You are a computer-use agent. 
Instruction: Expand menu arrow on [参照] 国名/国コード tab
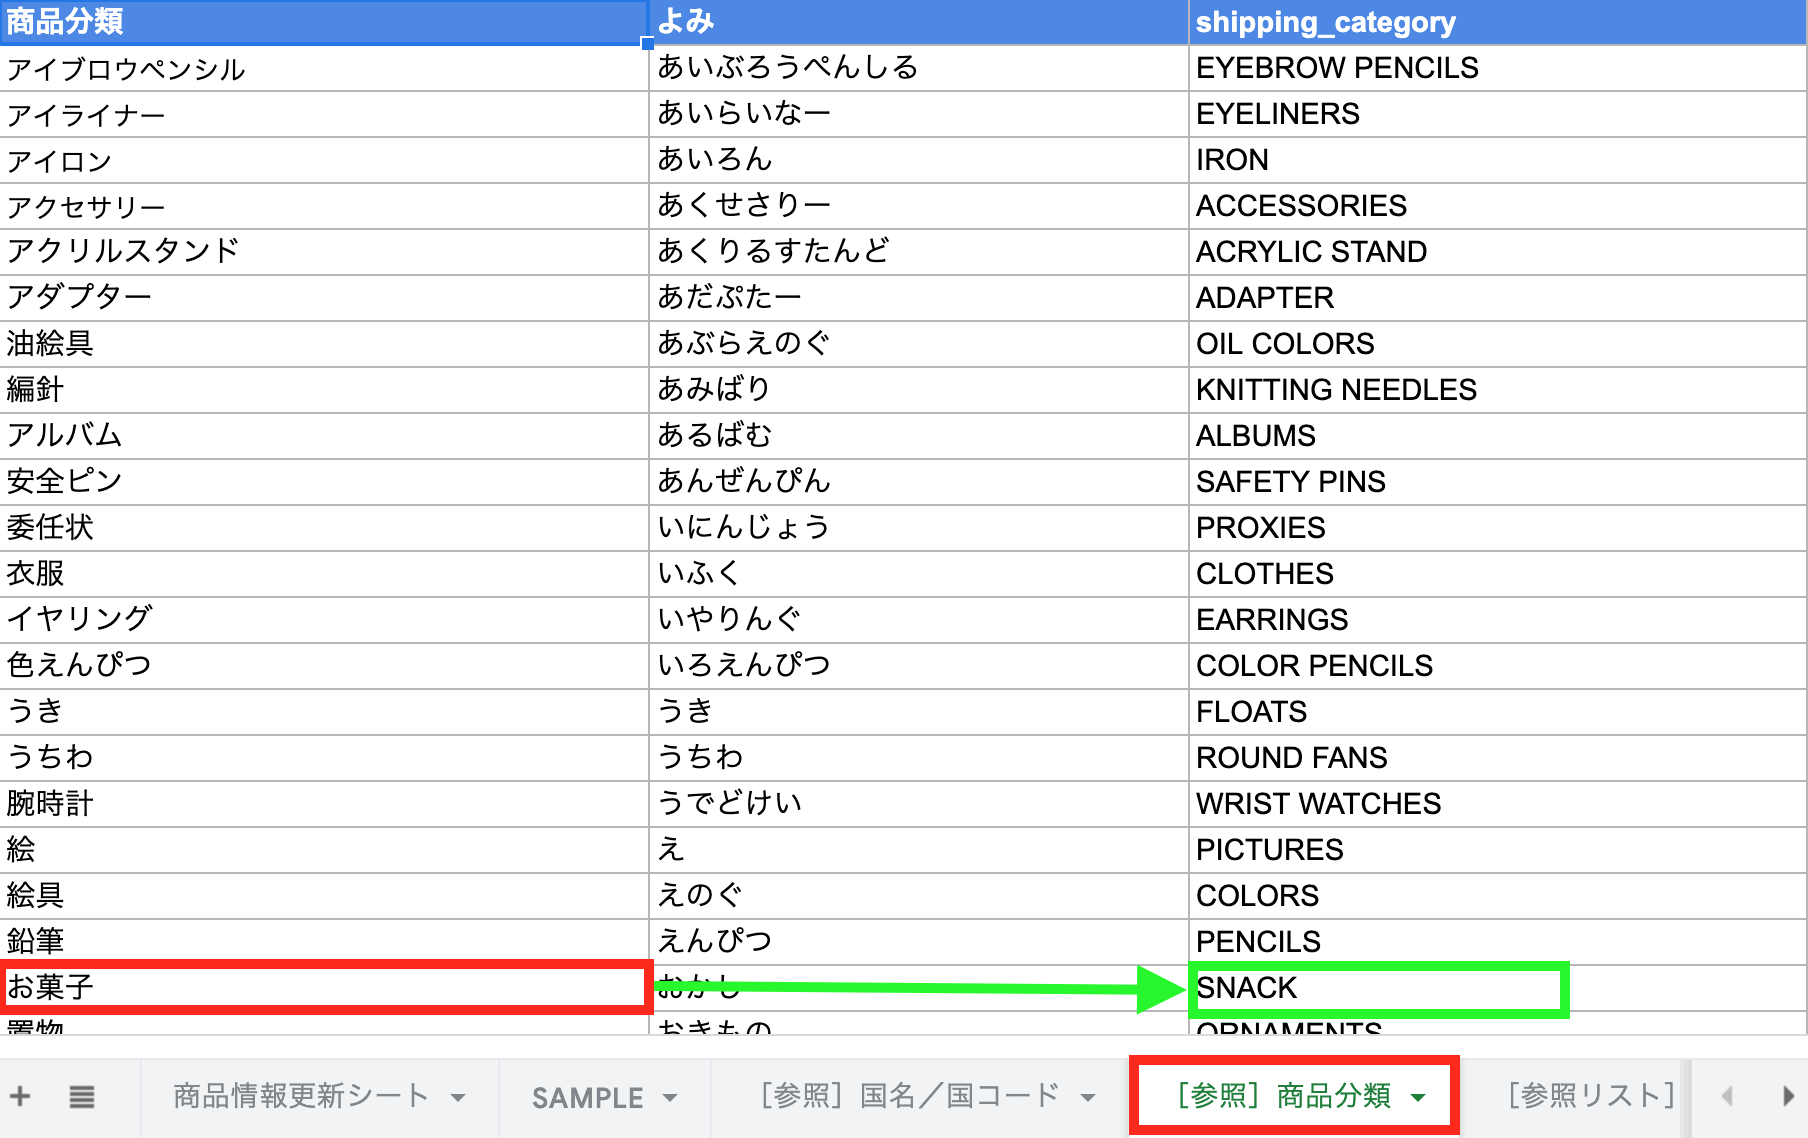(1088, 1098)
